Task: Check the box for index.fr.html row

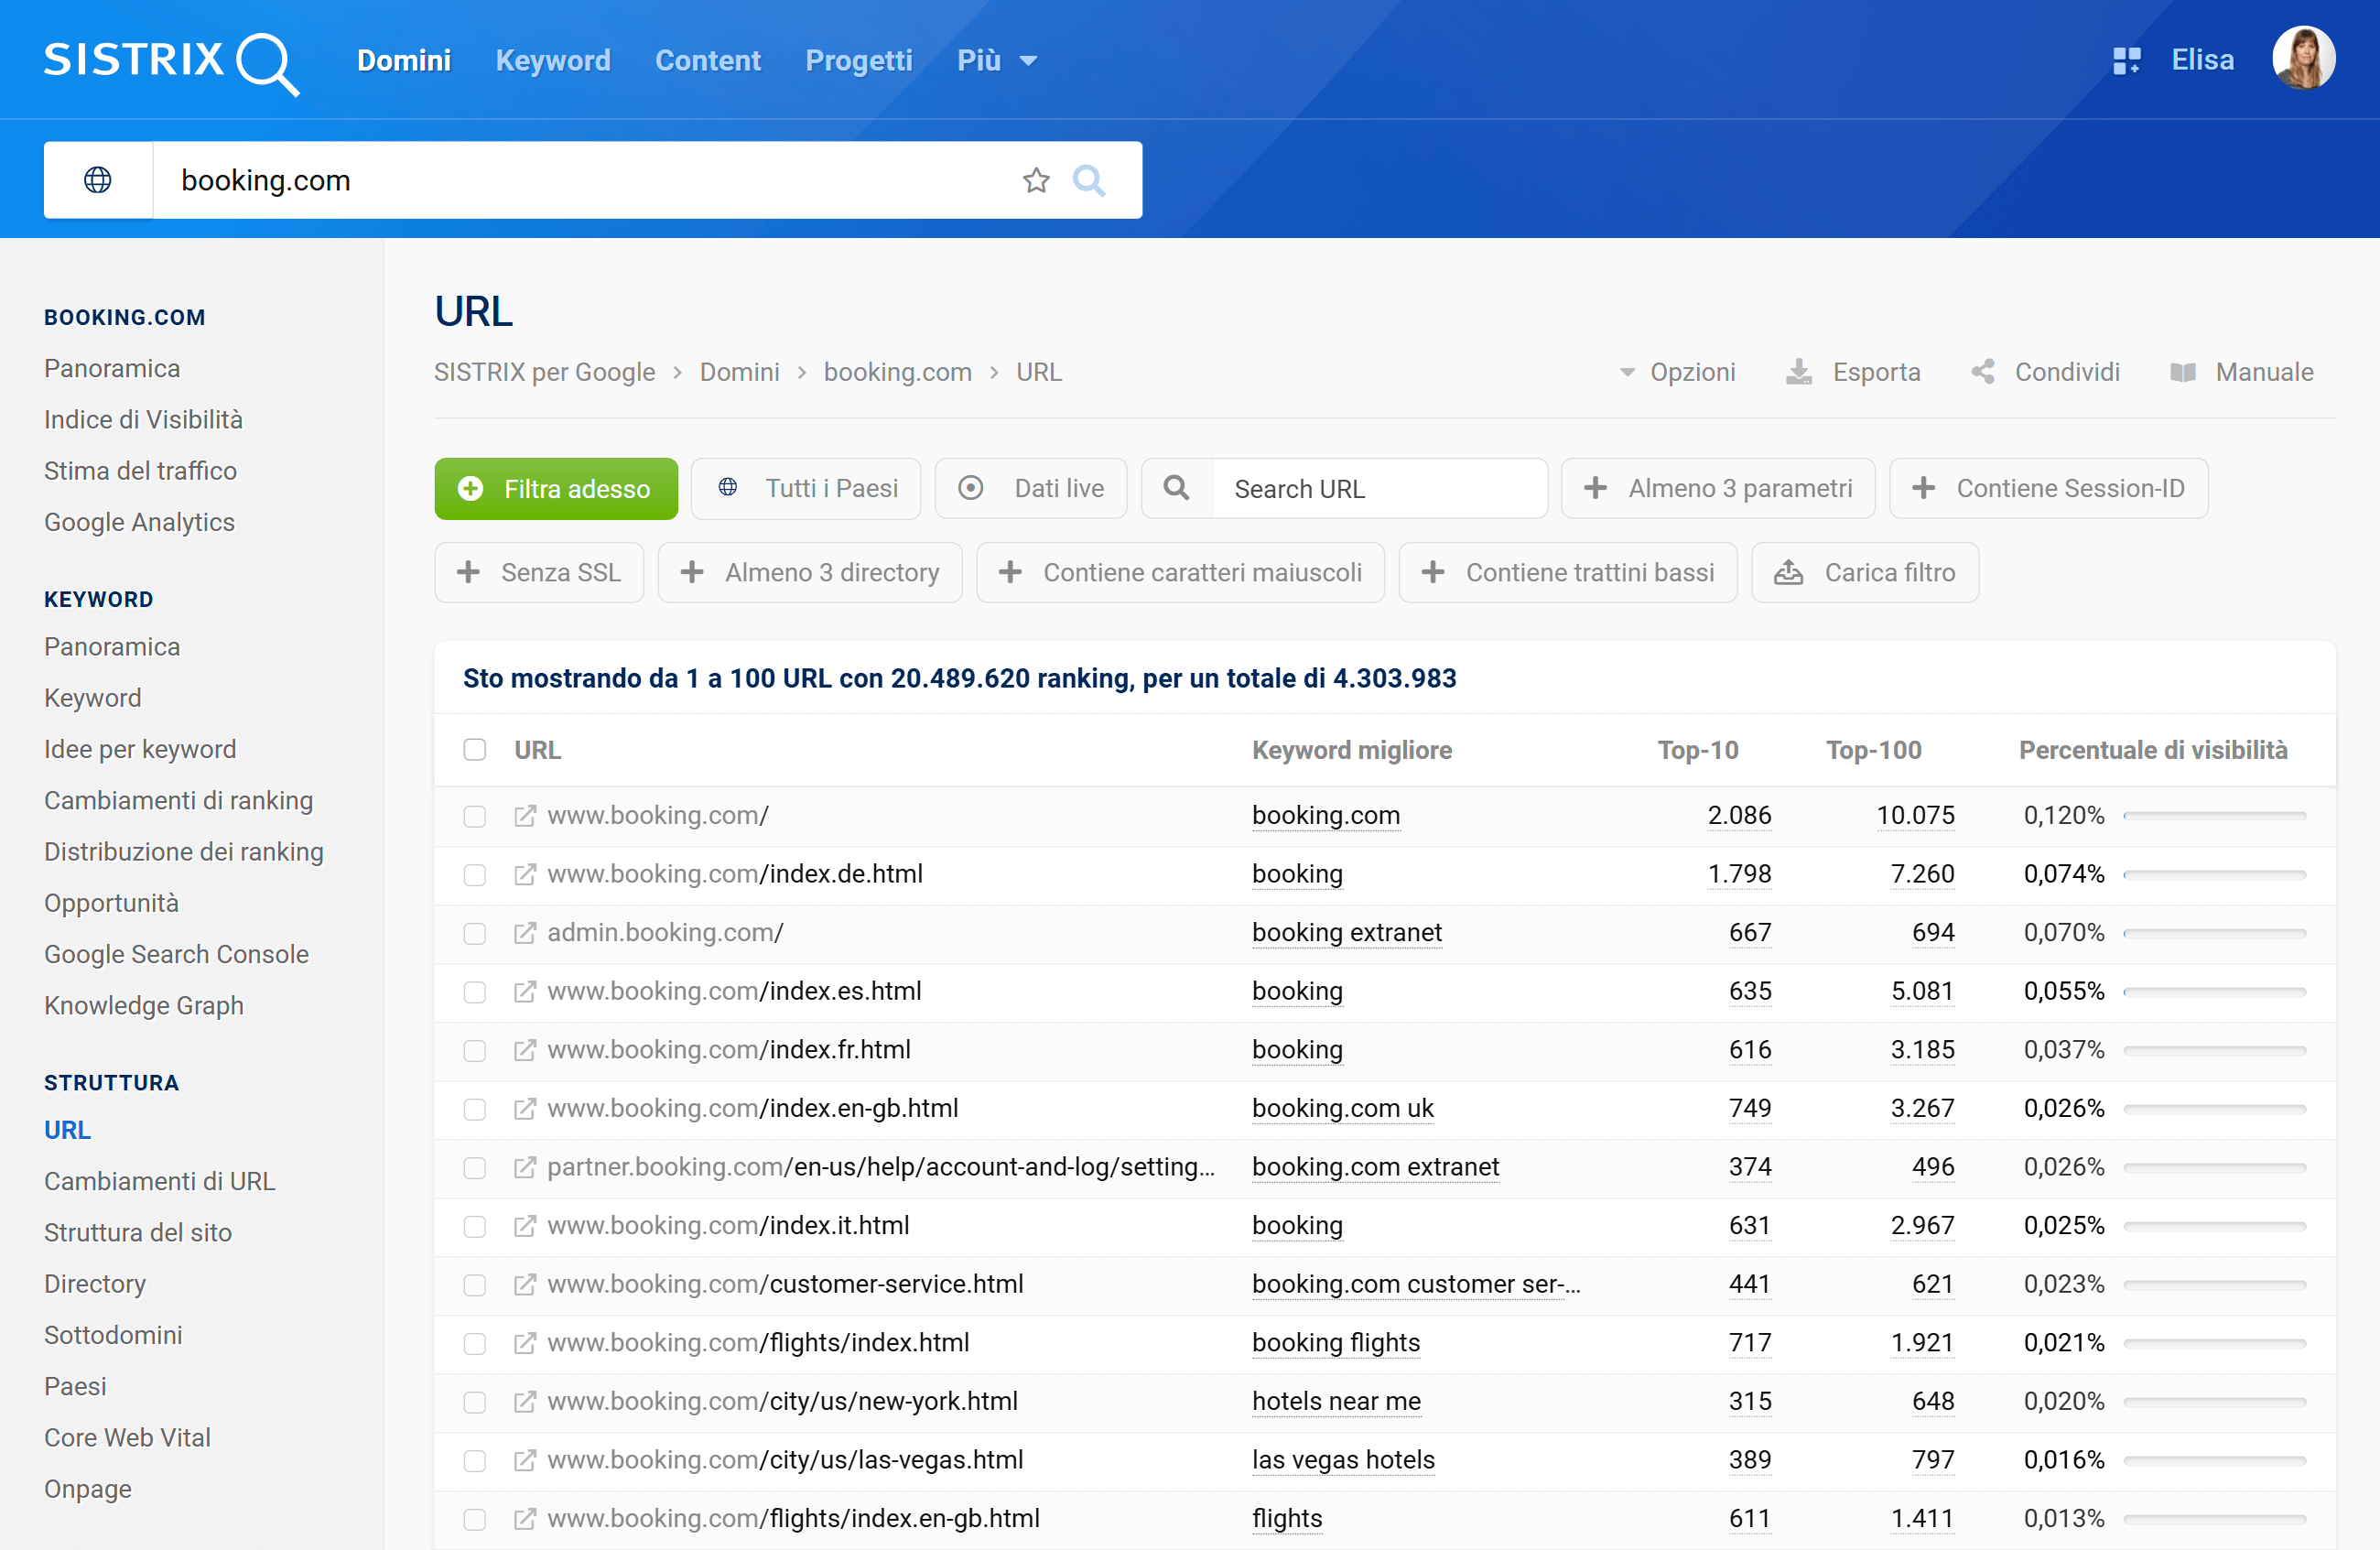Action: 475,1051
